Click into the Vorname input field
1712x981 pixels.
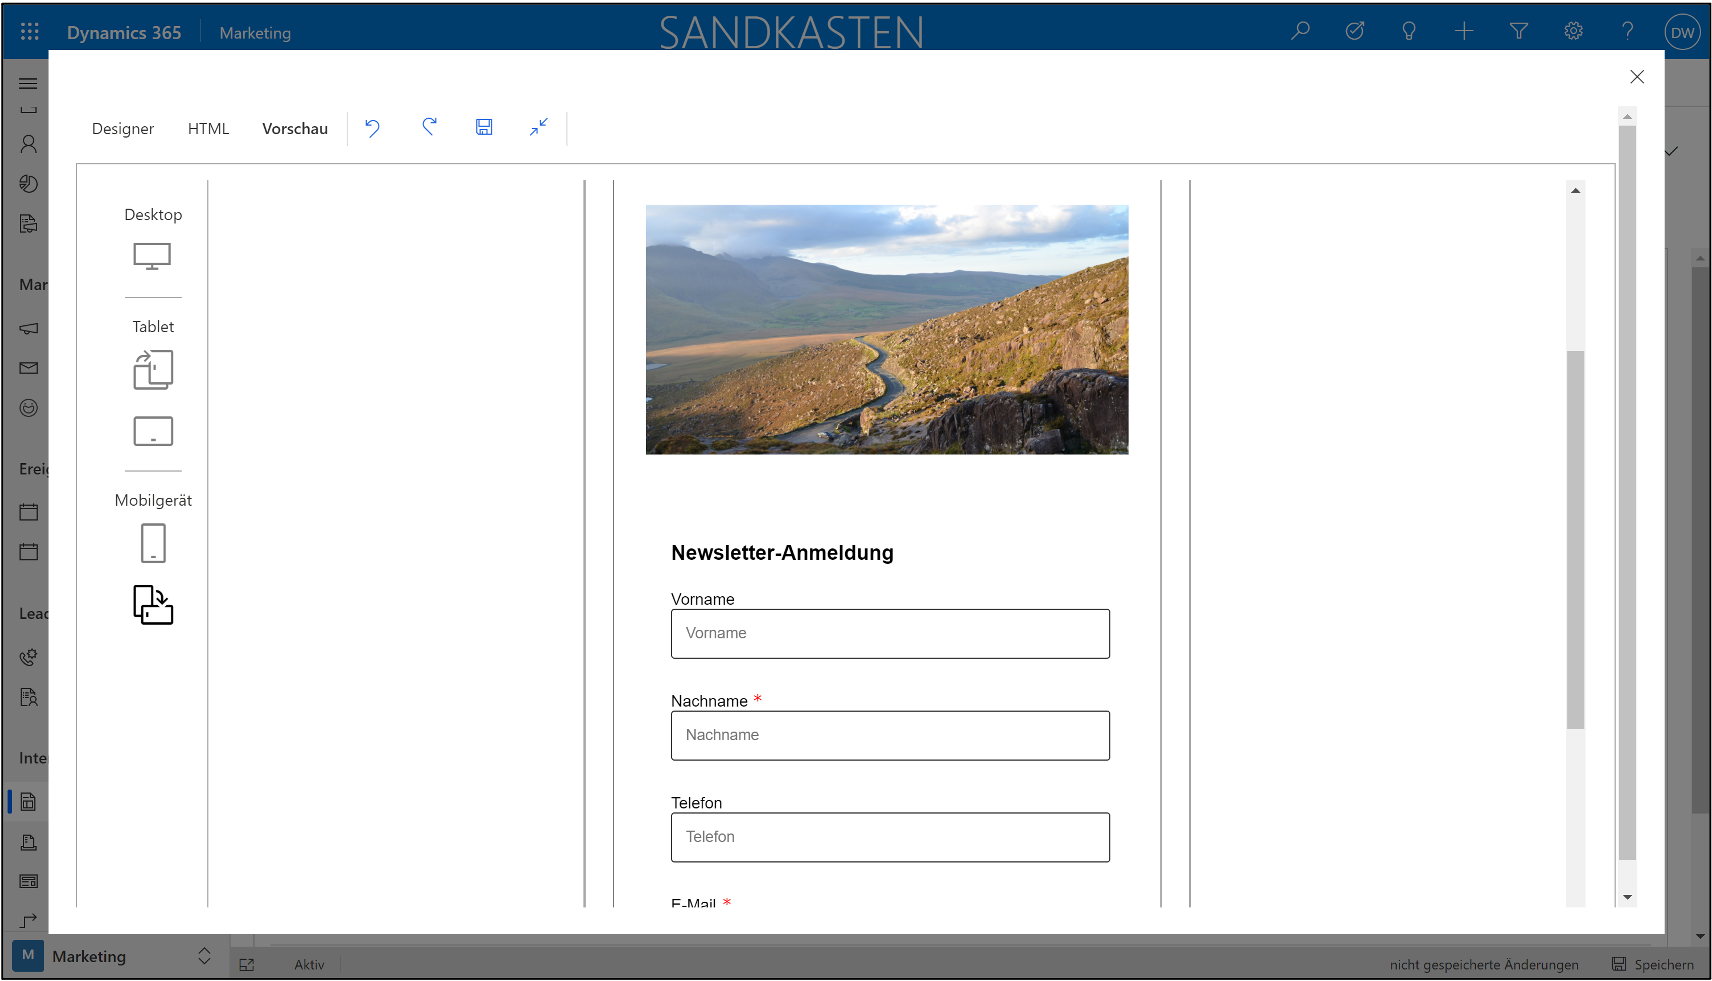tap(890, 634)
